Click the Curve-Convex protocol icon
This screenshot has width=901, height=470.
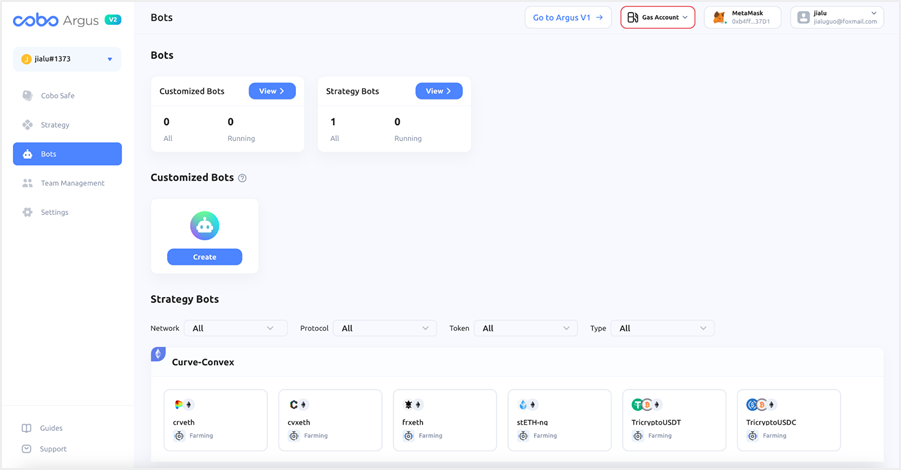[158, 354]
